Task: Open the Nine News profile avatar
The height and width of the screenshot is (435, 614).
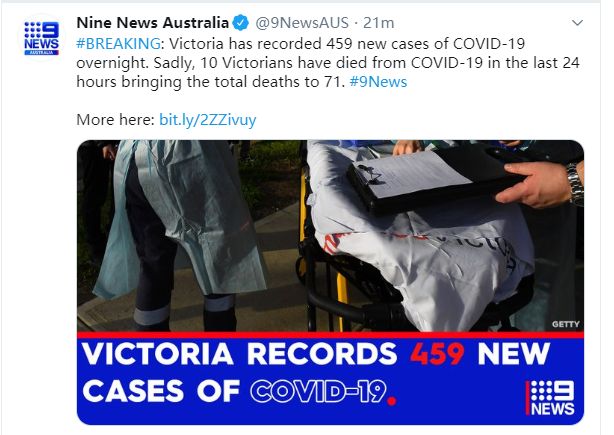Action: (42, 38)
